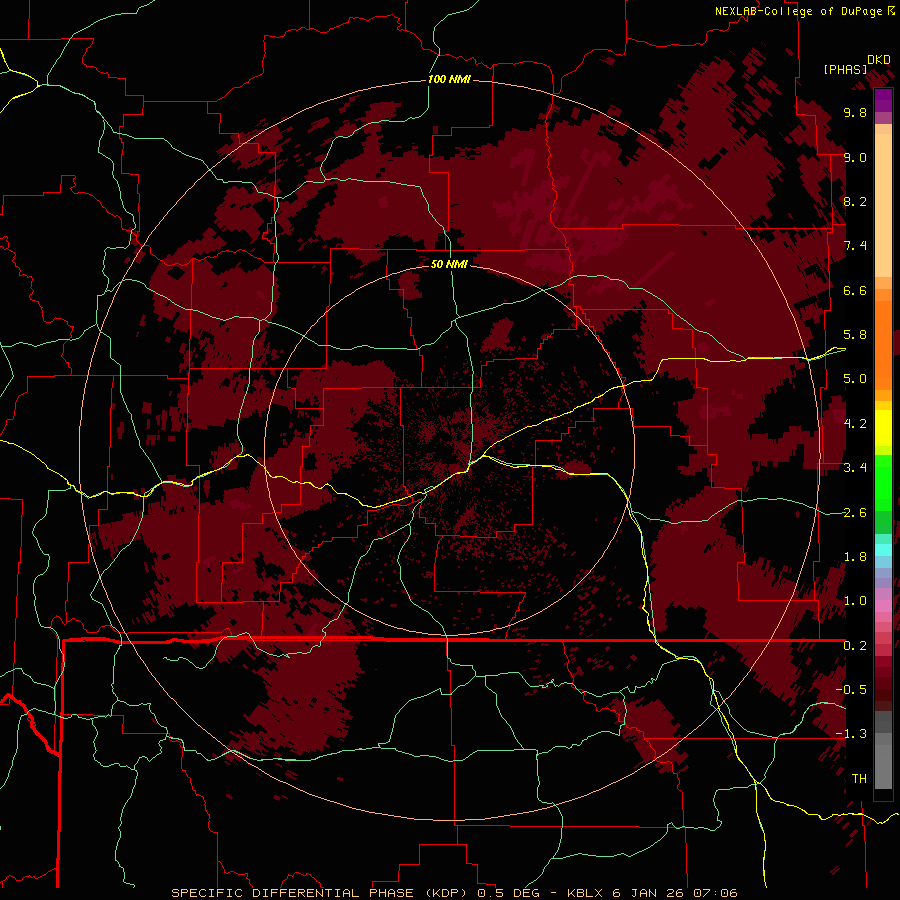Click the cyan segment of color bar
Viewport: 900px width, 900px height.
883,550
